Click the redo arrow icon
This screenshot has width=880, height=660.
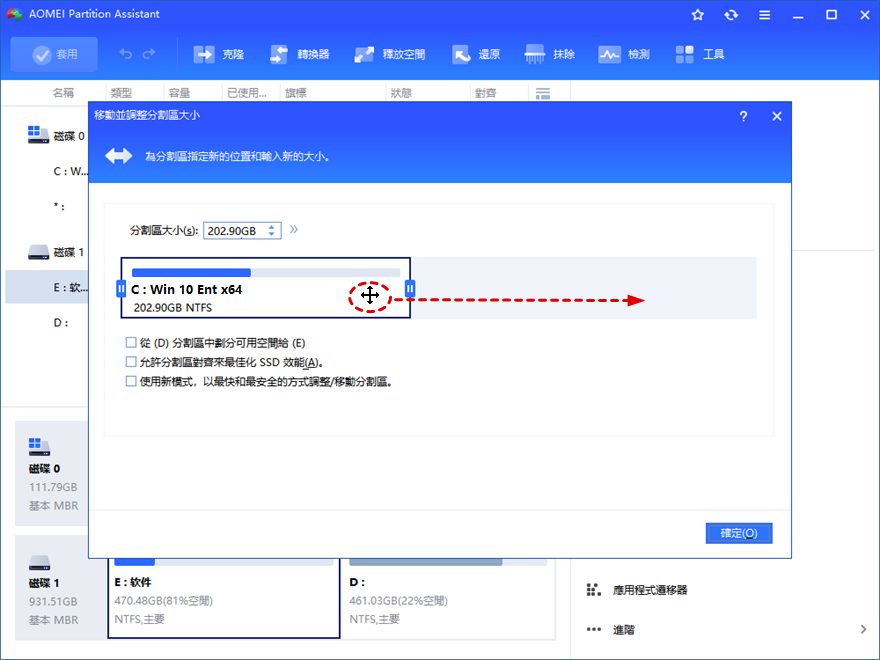[149, 54]
